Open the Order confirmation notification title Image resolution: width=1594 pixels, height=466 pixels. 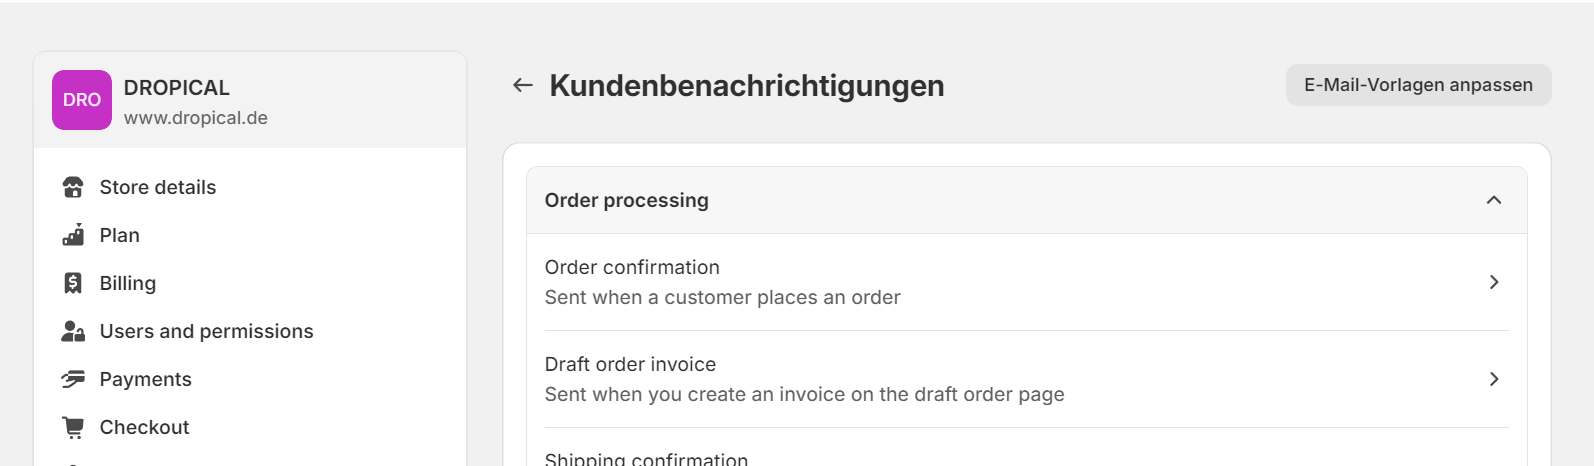pyautogui.click(x=632, y=267)
